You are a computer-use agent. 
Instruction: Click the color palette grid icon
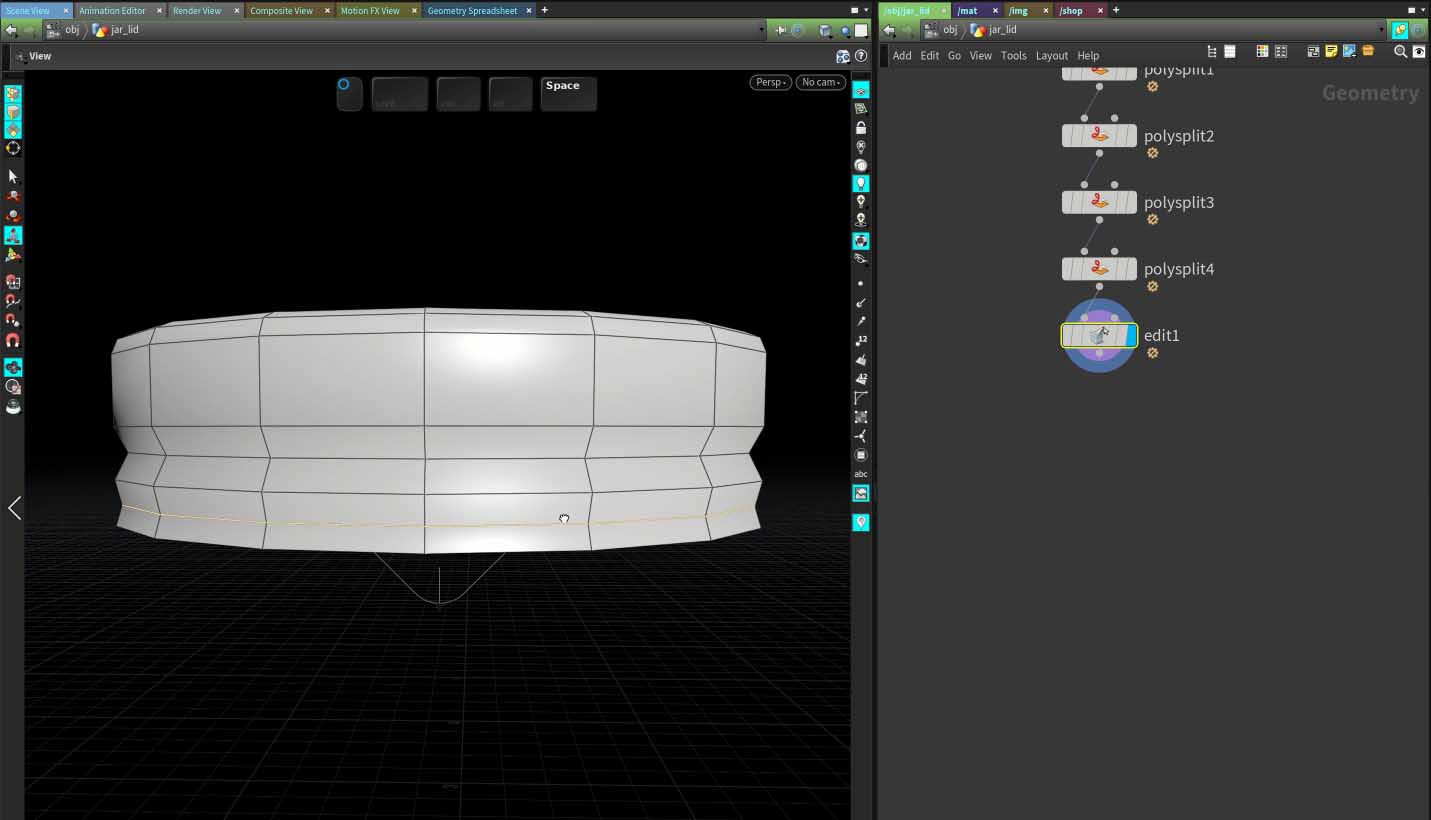pyautogui.click(x=1262, y=52)
